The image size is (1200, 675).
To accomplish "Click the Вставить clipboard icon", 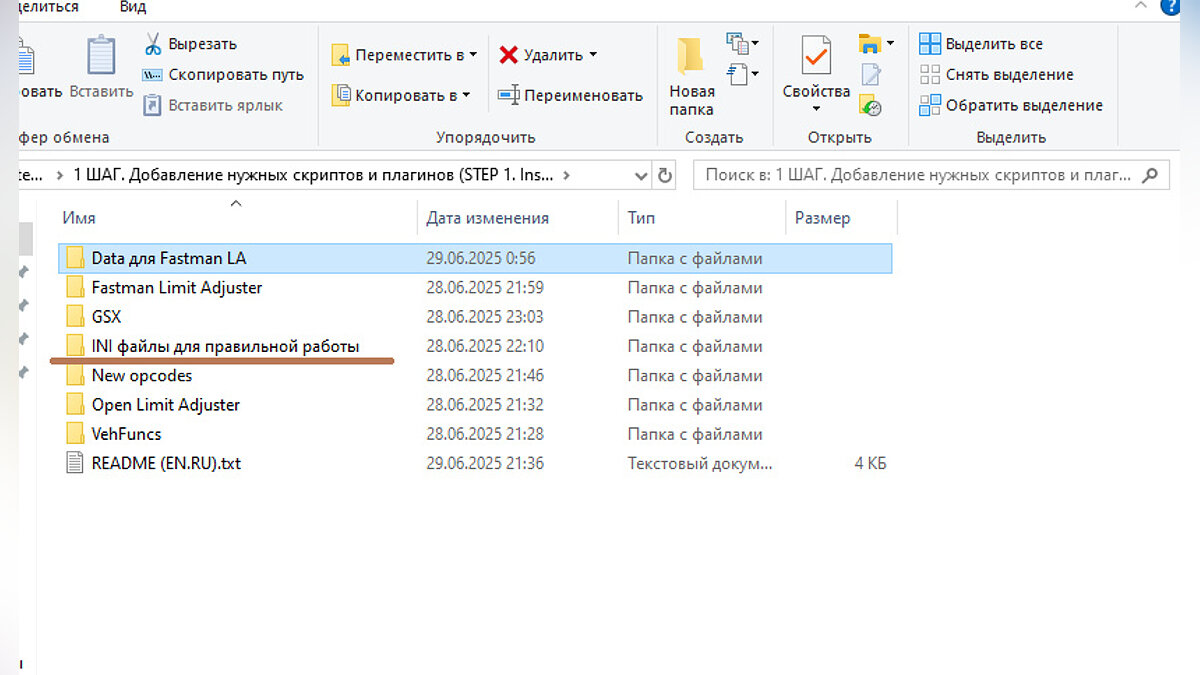I will (101, 56).
